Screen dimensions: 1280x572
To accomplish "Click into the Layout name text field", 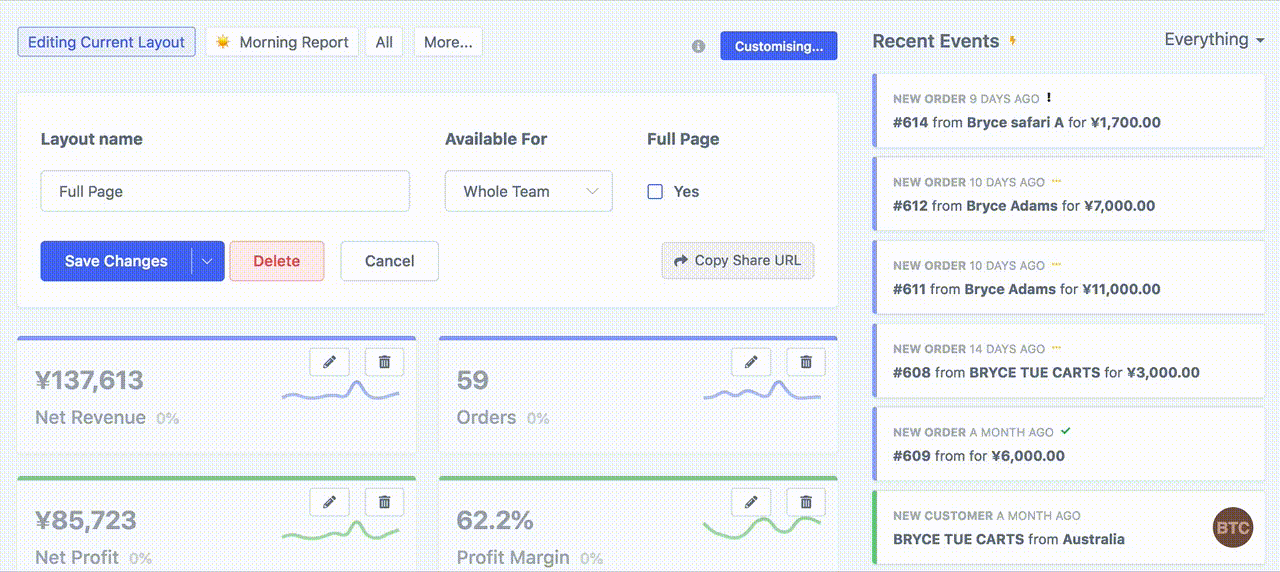I will pos(225,191).
